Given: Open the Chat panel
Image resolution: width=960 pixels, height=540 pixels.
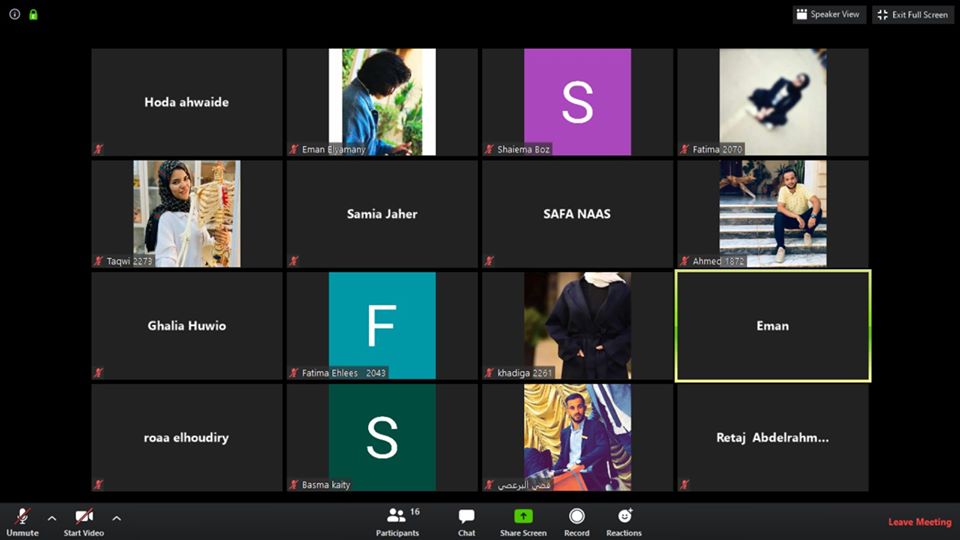Looking at the screenshot, I should [x=466, y=516].
